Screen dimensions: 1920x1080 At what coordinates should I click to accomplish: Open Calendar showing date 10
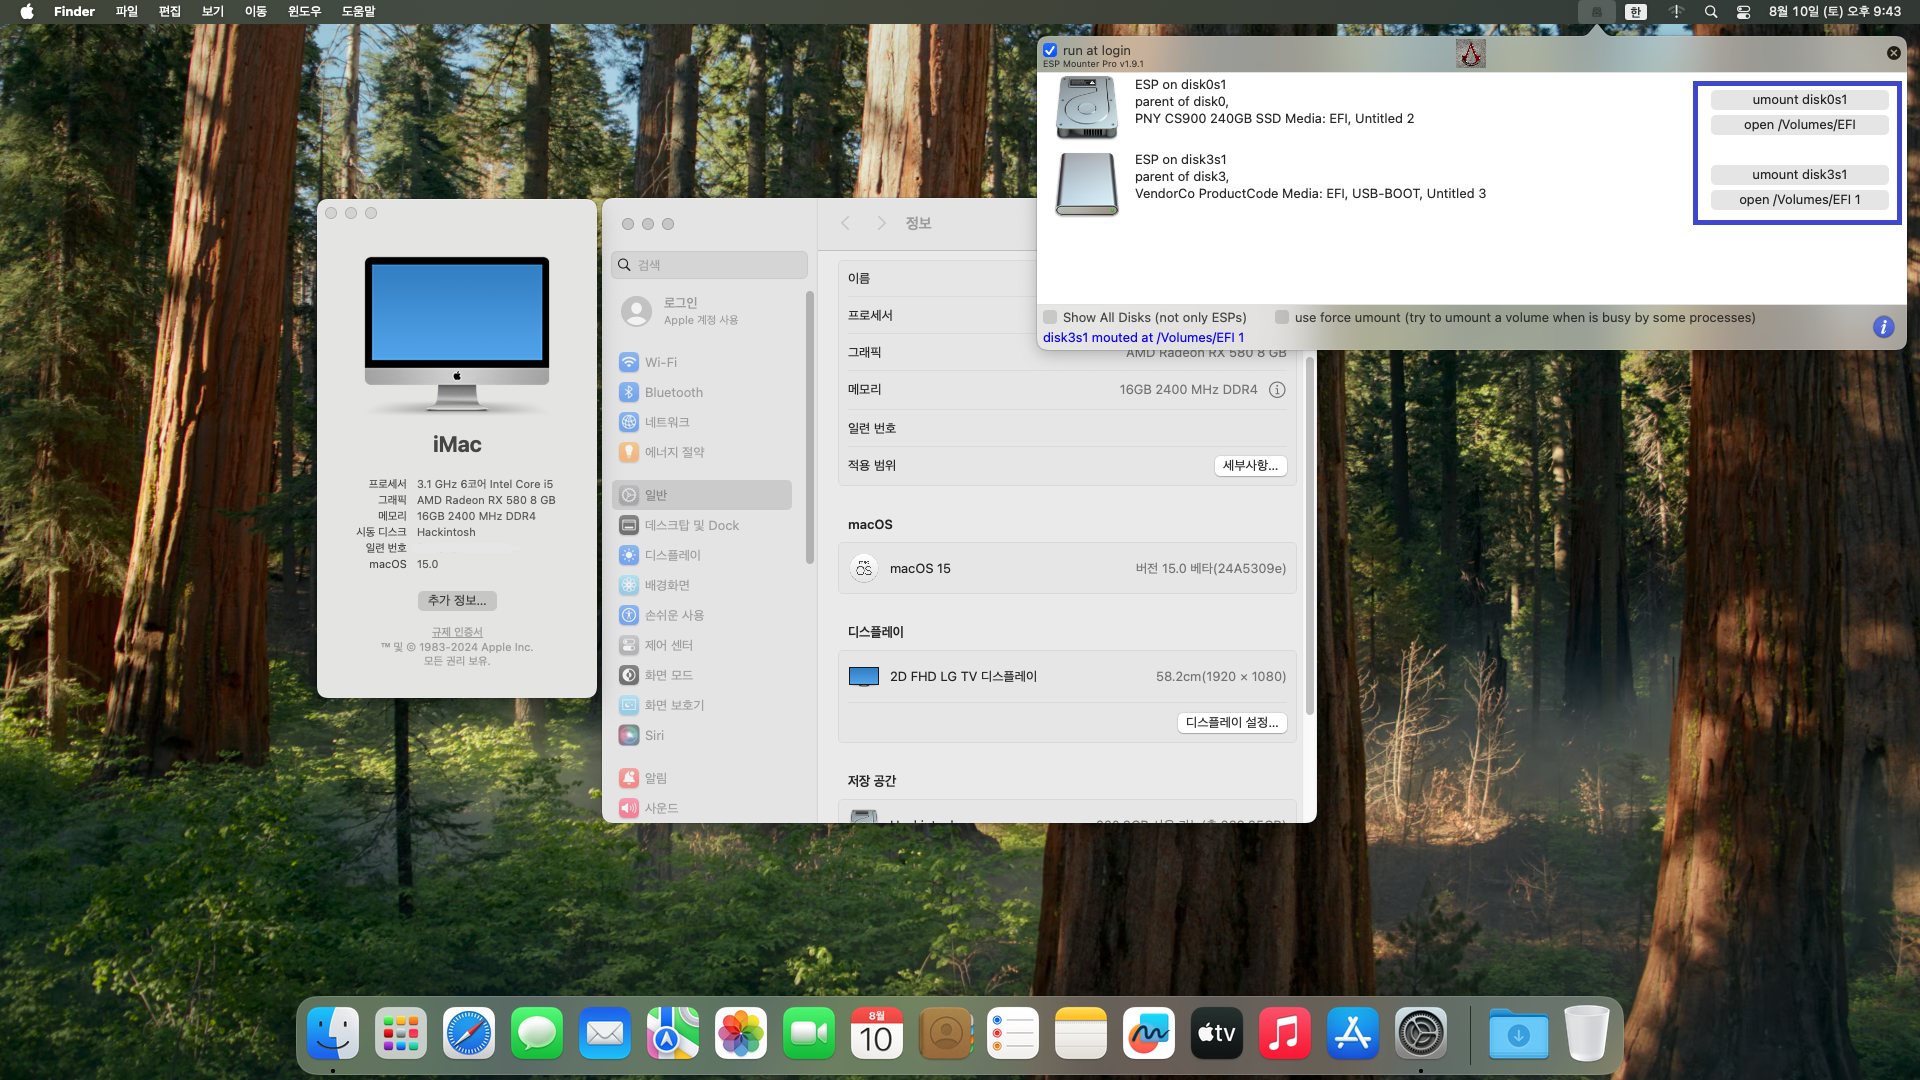877,1033
